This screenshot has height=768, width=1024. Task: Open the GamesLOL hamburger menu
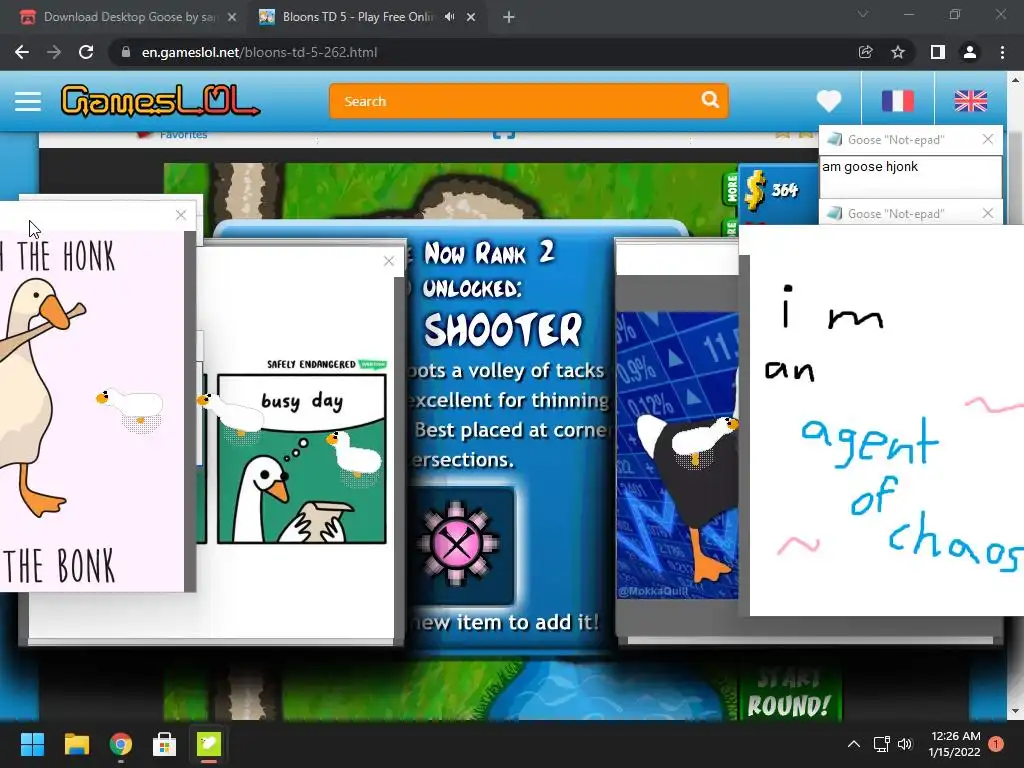[28, 101]
